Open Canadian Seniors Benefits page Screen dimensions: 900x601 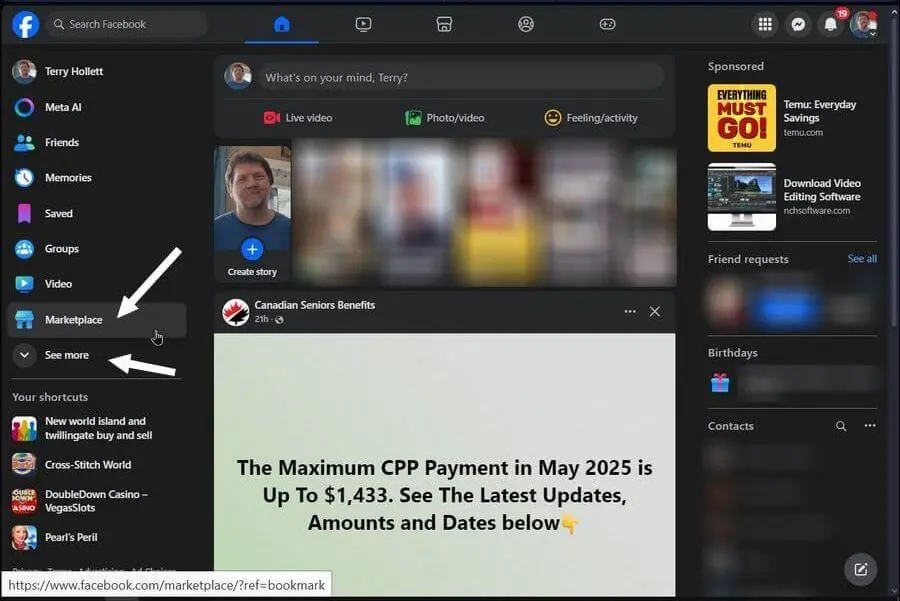[x=315, y=305]
